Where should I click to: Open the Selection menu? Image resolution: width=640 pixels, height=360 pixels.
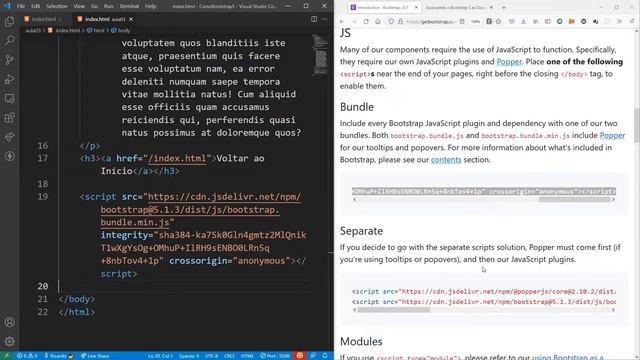[x=57, y=6]
